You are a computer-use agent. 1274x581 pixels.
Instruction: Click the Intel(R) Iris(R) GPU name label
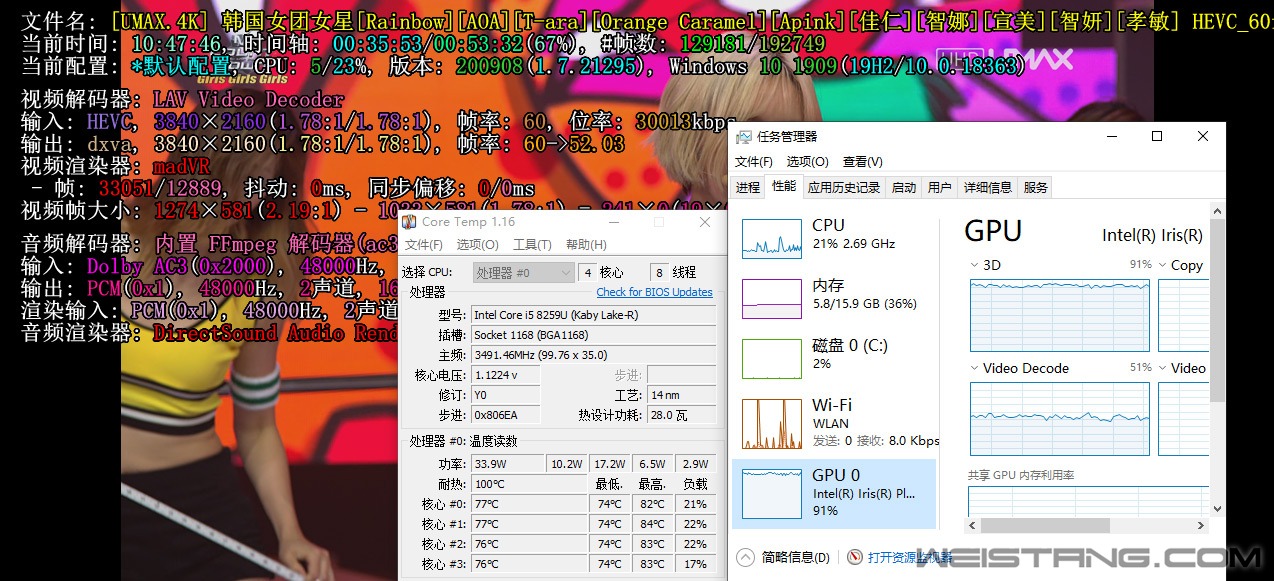click(x=1152, y=235)
